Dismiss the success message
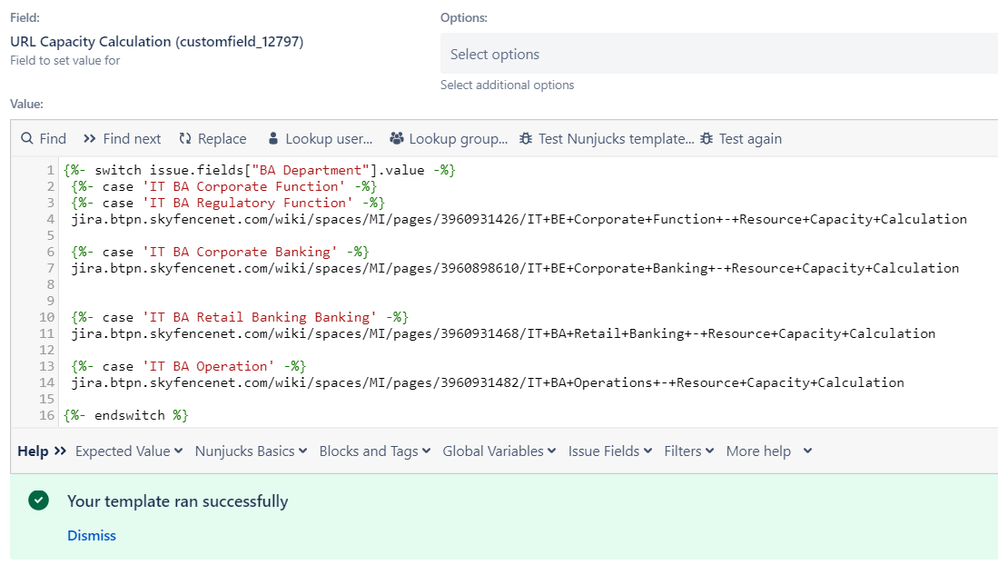Image resolution: width=998 pixels, height=576 pixels. point(92,535)
